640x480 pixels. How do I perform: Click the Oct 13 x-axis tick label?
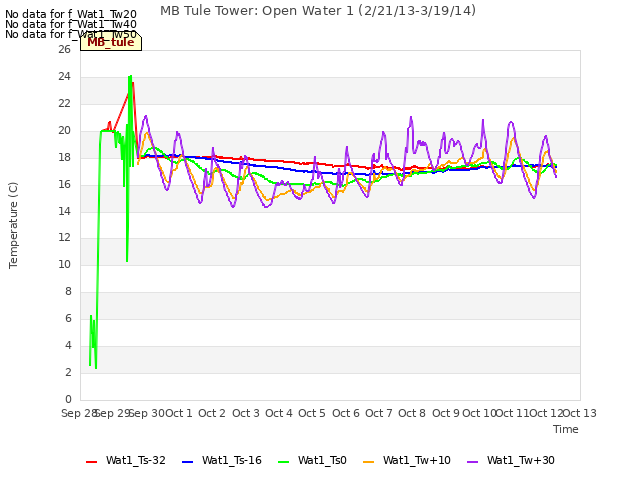(580, 413)
